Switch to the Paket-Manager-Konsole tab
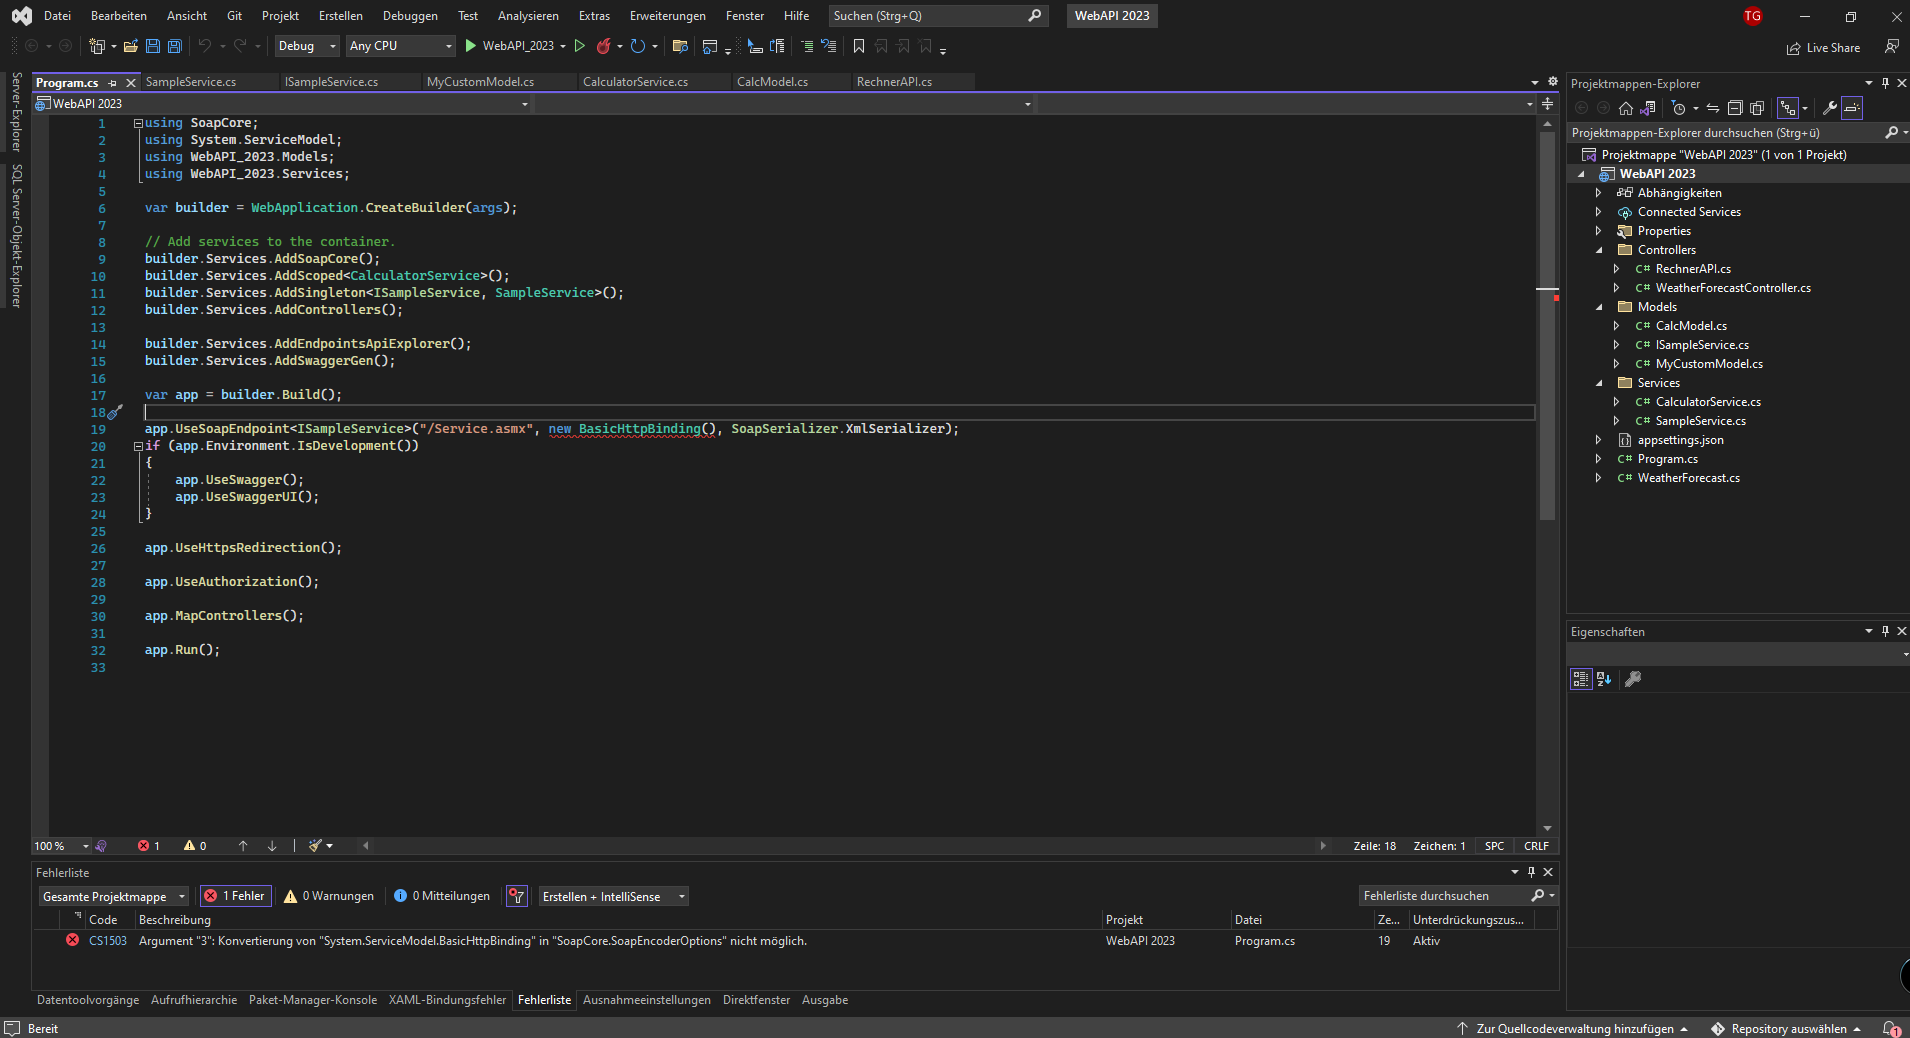Viewport: 1910px width, 1038px height. click(313, 1000)
